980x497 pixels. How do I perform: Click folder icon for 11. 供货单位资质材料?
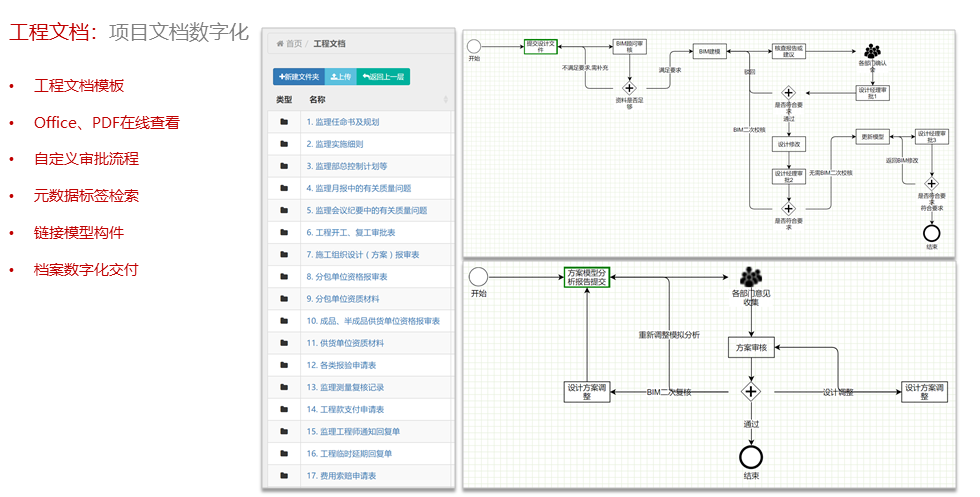(284, 343)
